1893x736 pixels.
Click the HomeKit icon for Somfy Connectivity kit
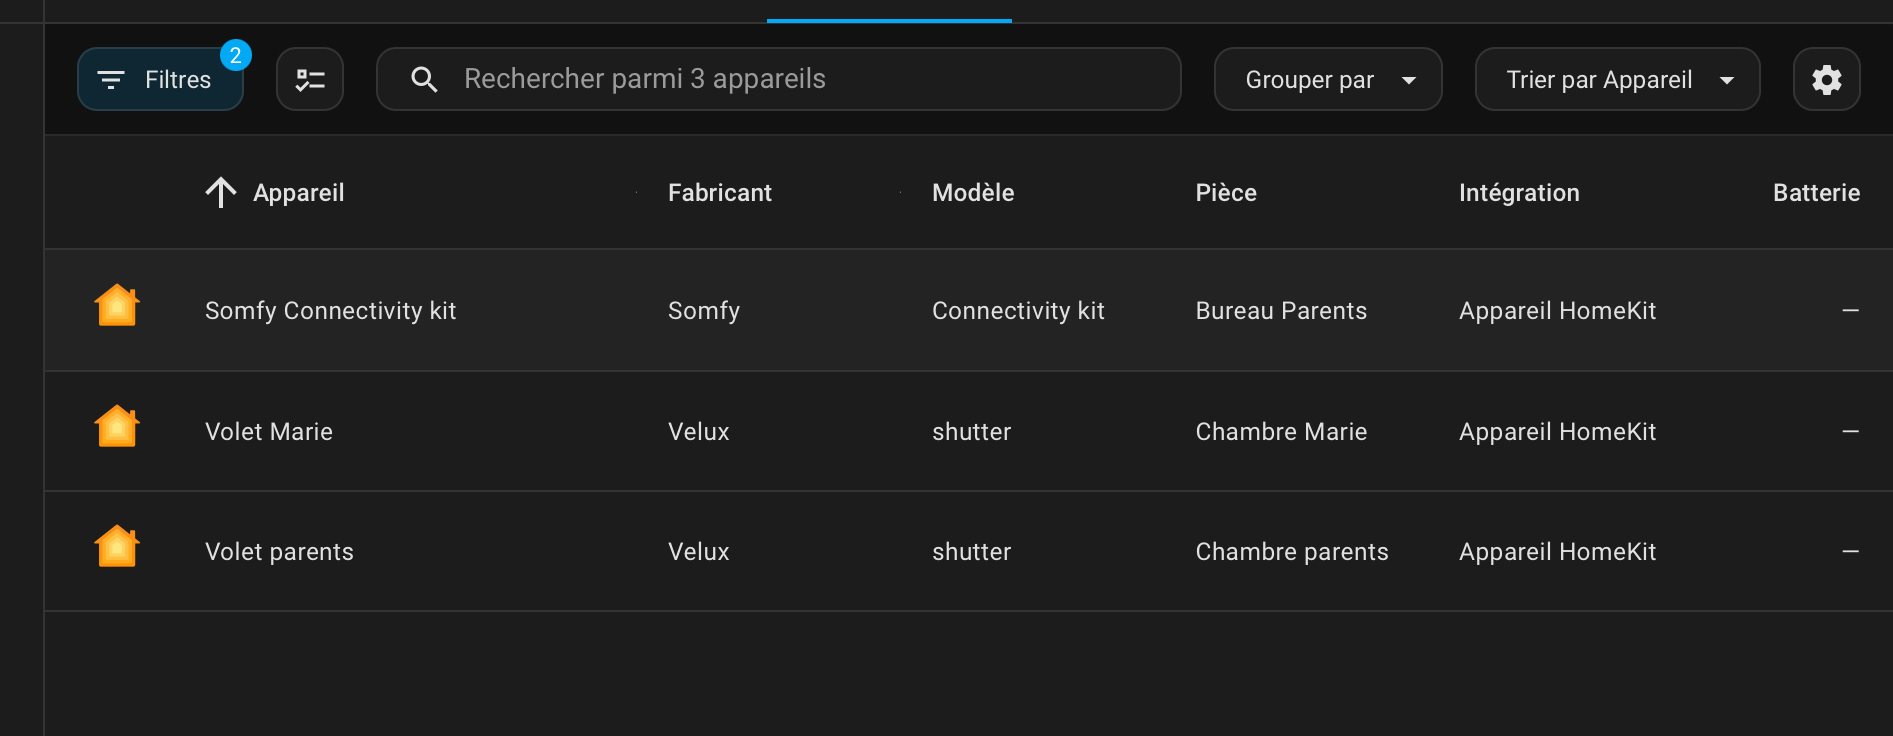point(117,306)
